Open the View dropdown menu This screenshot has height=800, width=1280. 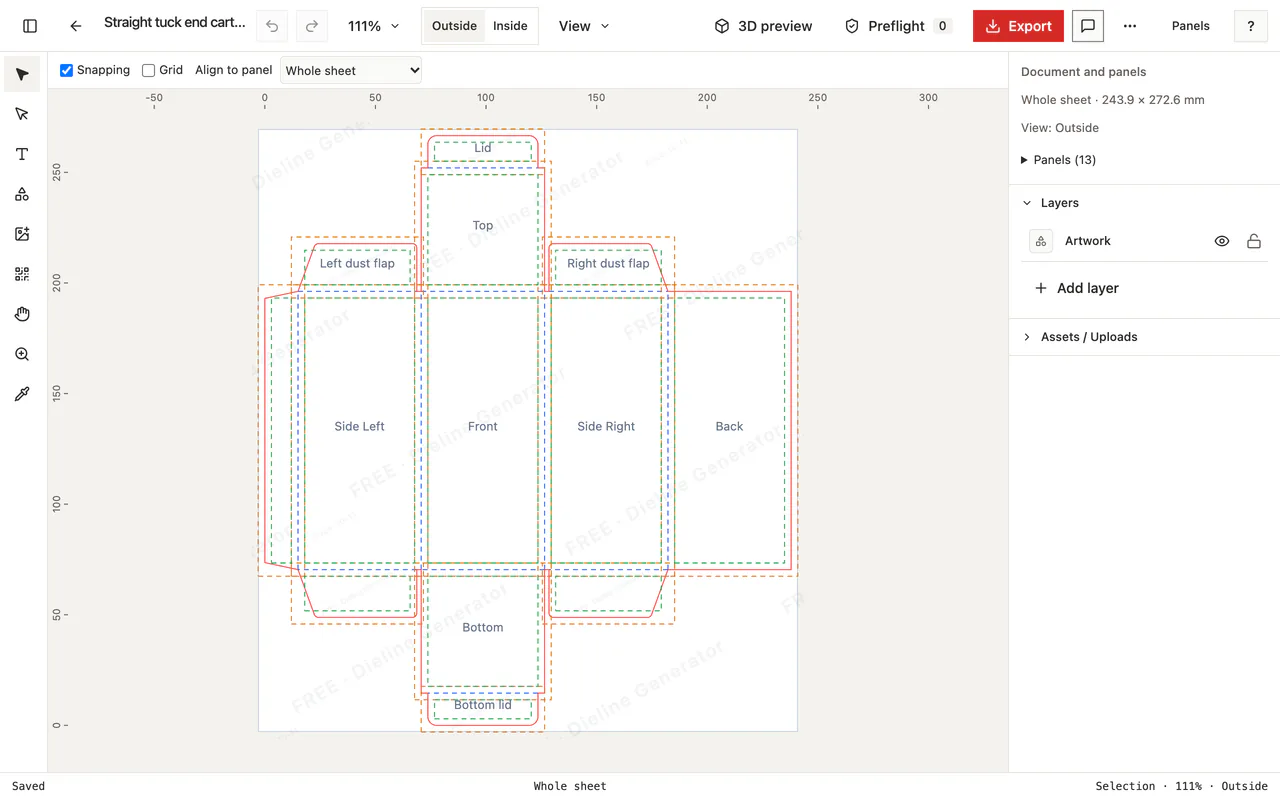point(584,26)
